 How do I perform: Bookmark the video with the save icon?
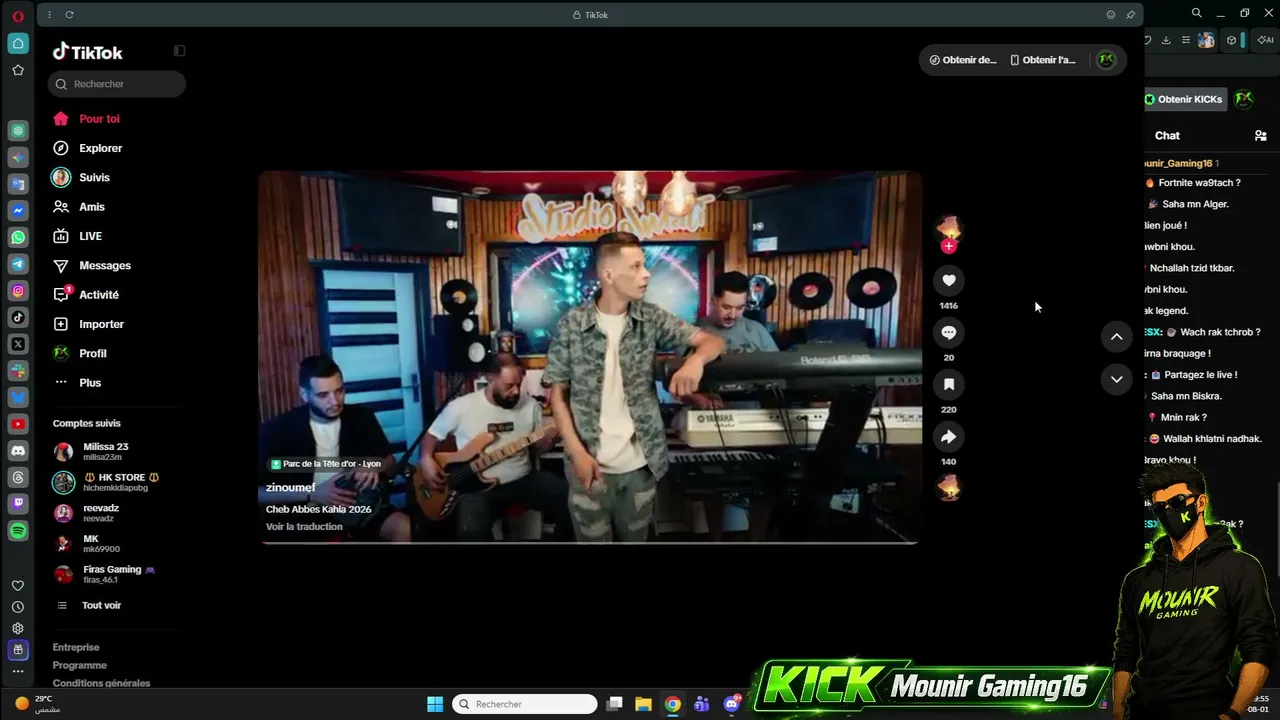click(949, 384)
